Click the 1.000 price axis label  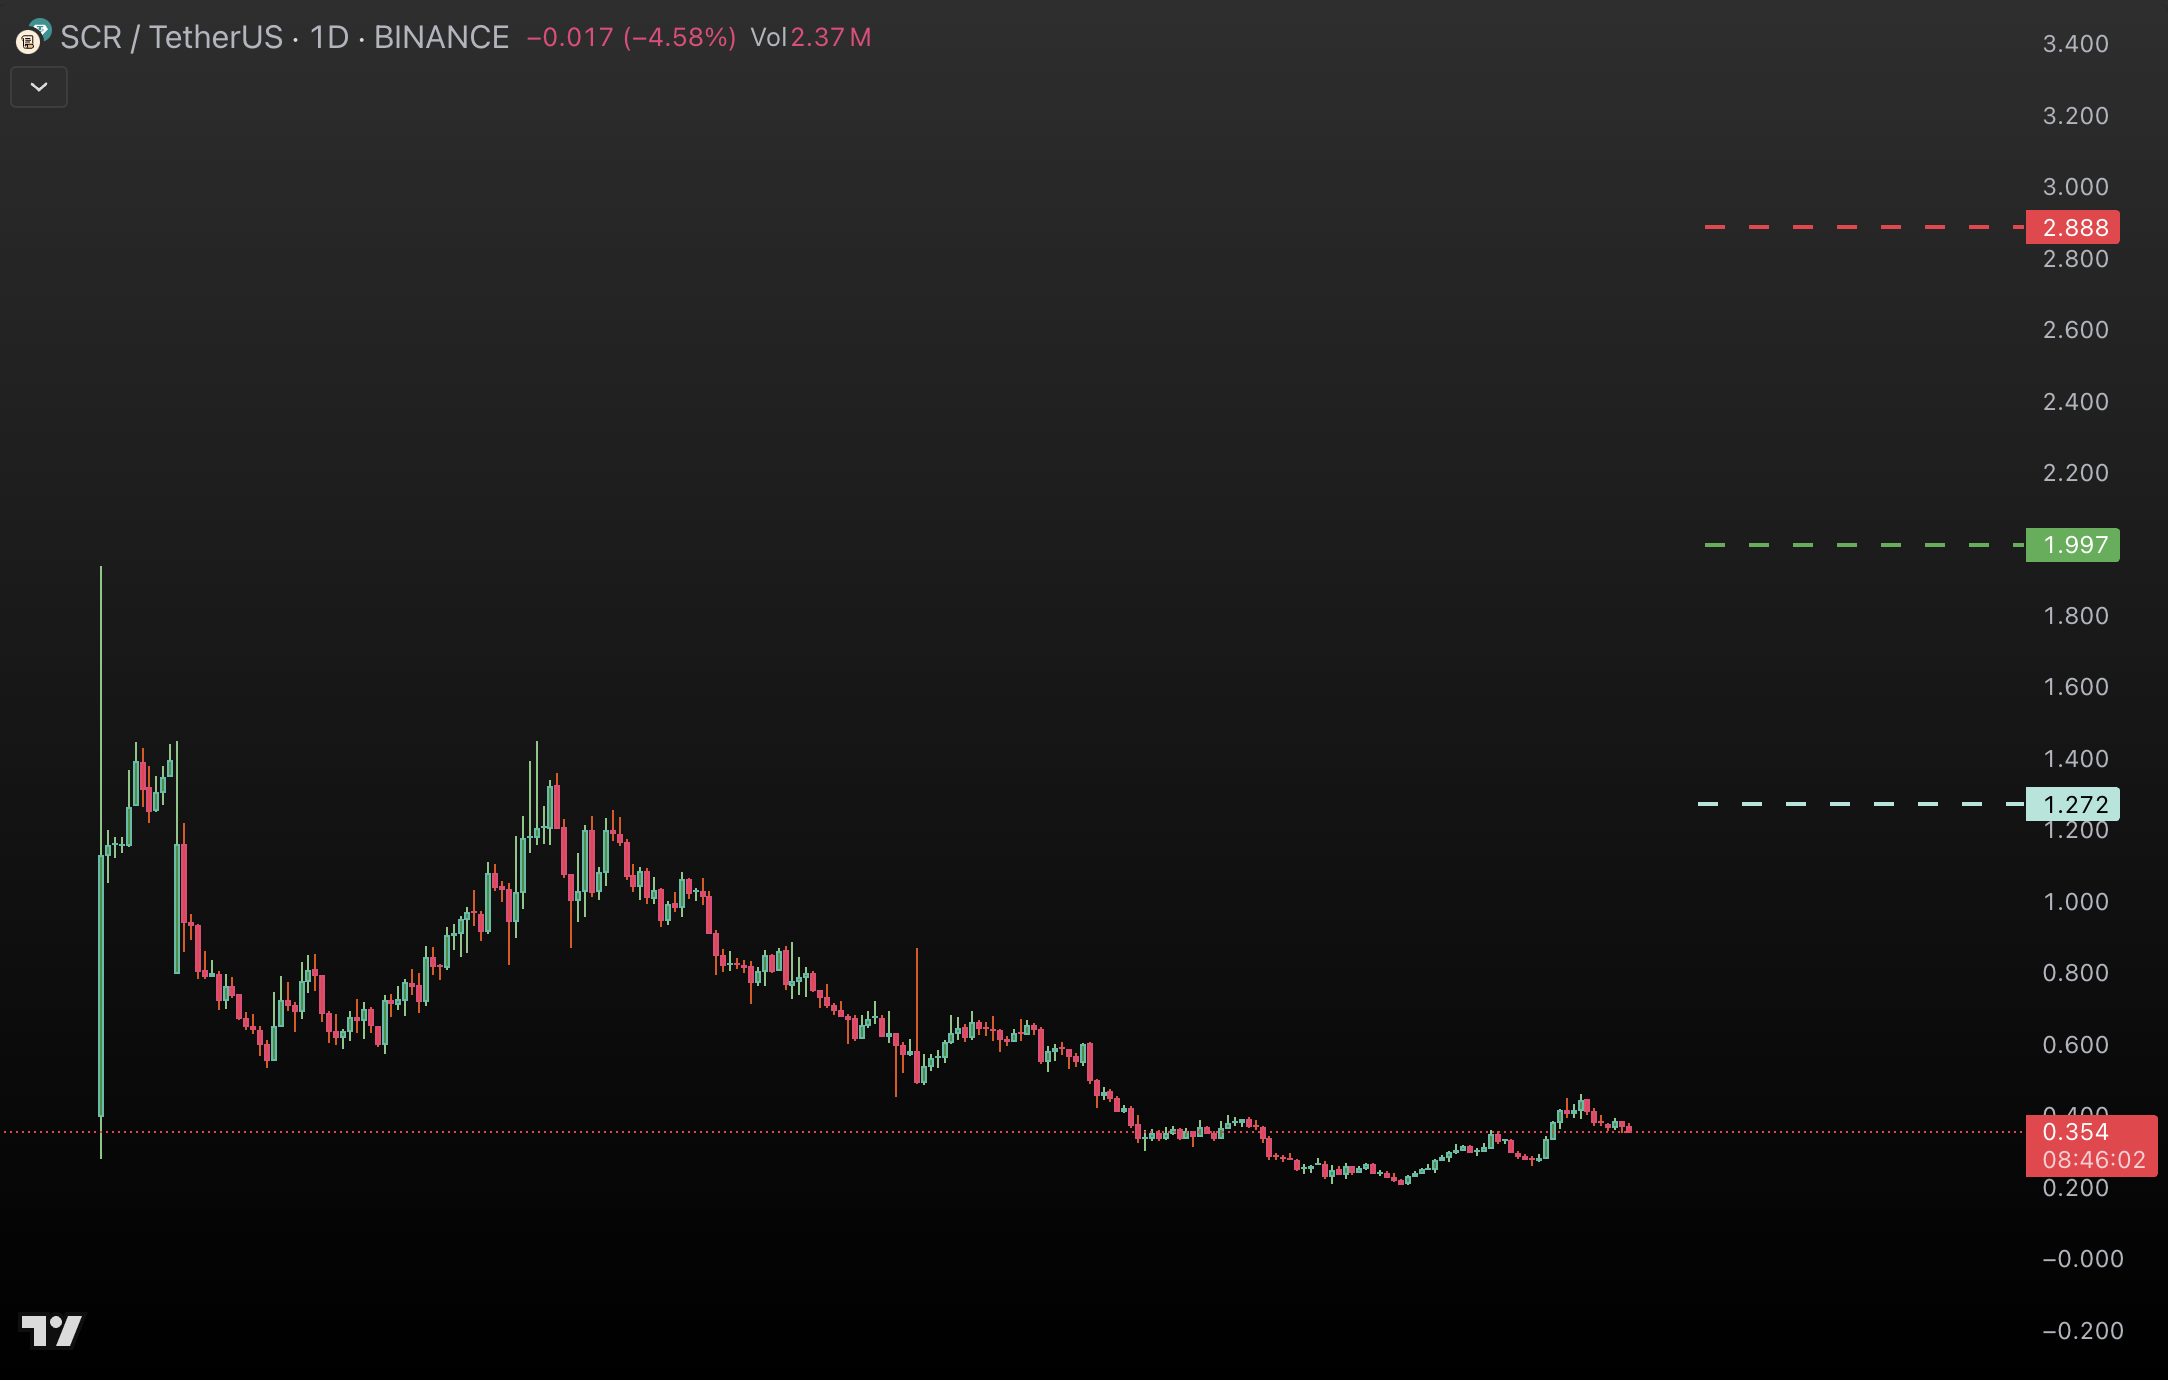click(x=2075, y=902)
